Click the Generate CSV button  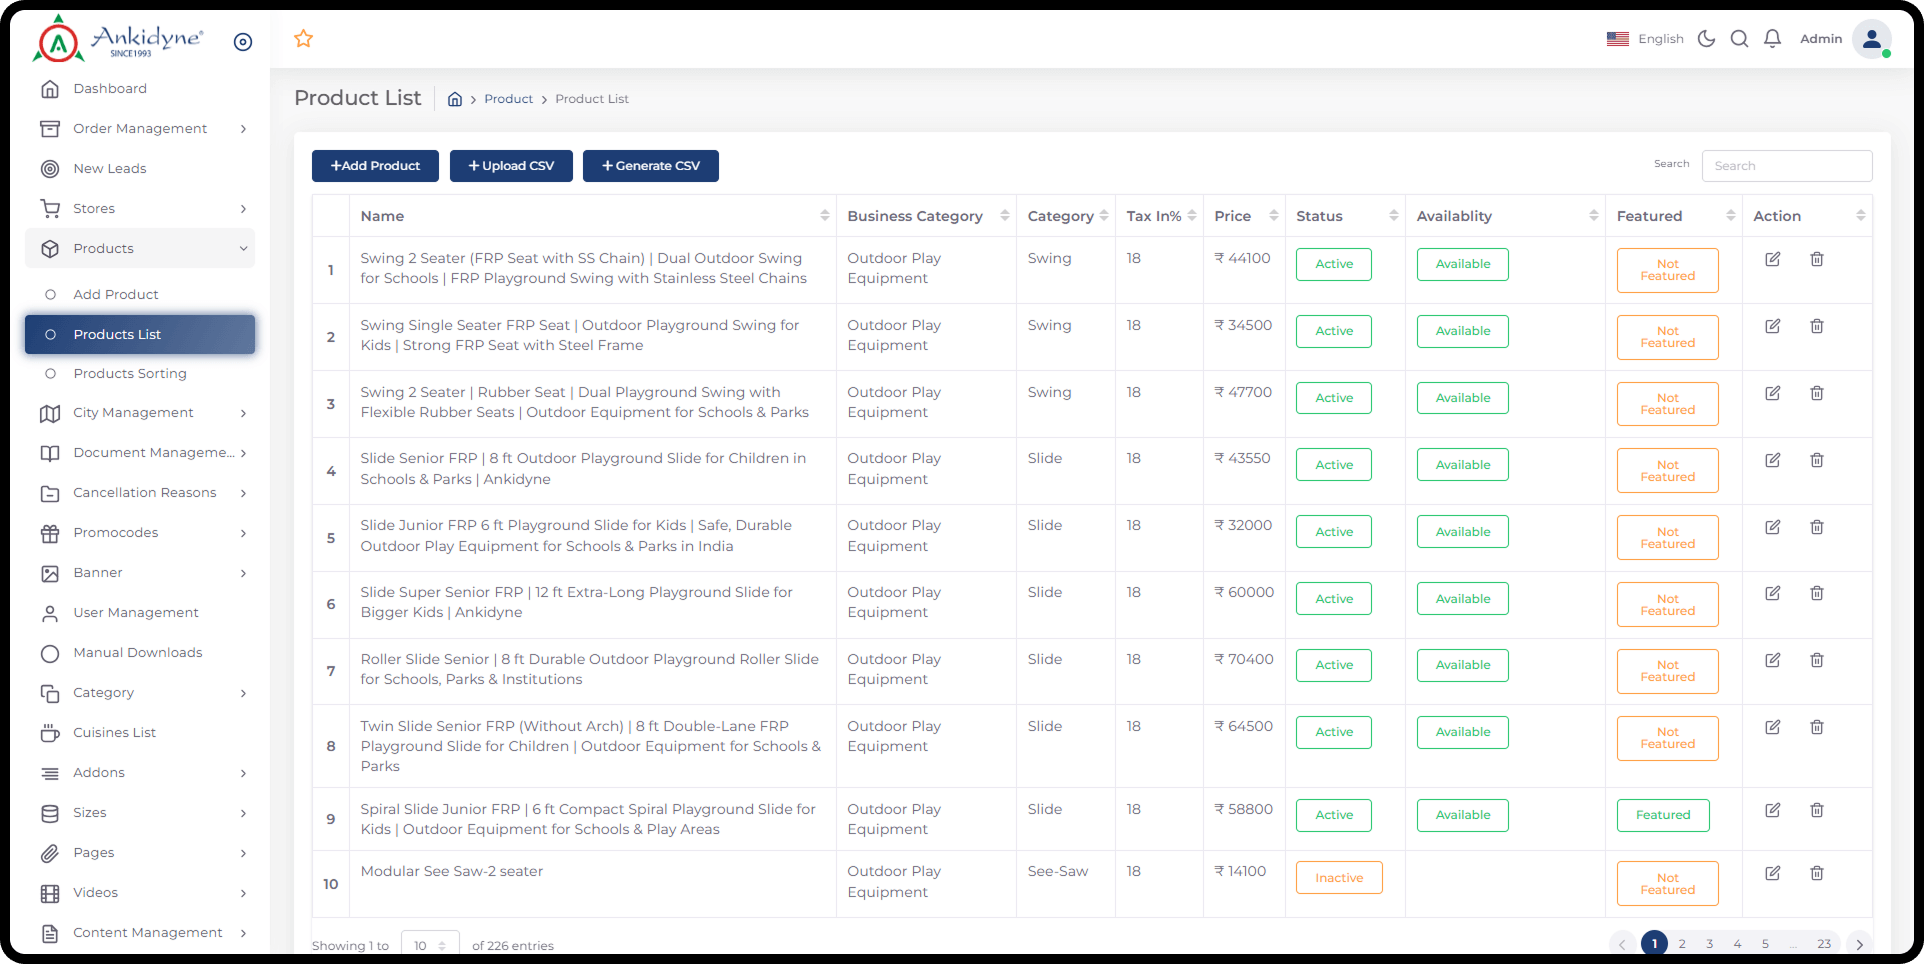(x=650, y=166)
